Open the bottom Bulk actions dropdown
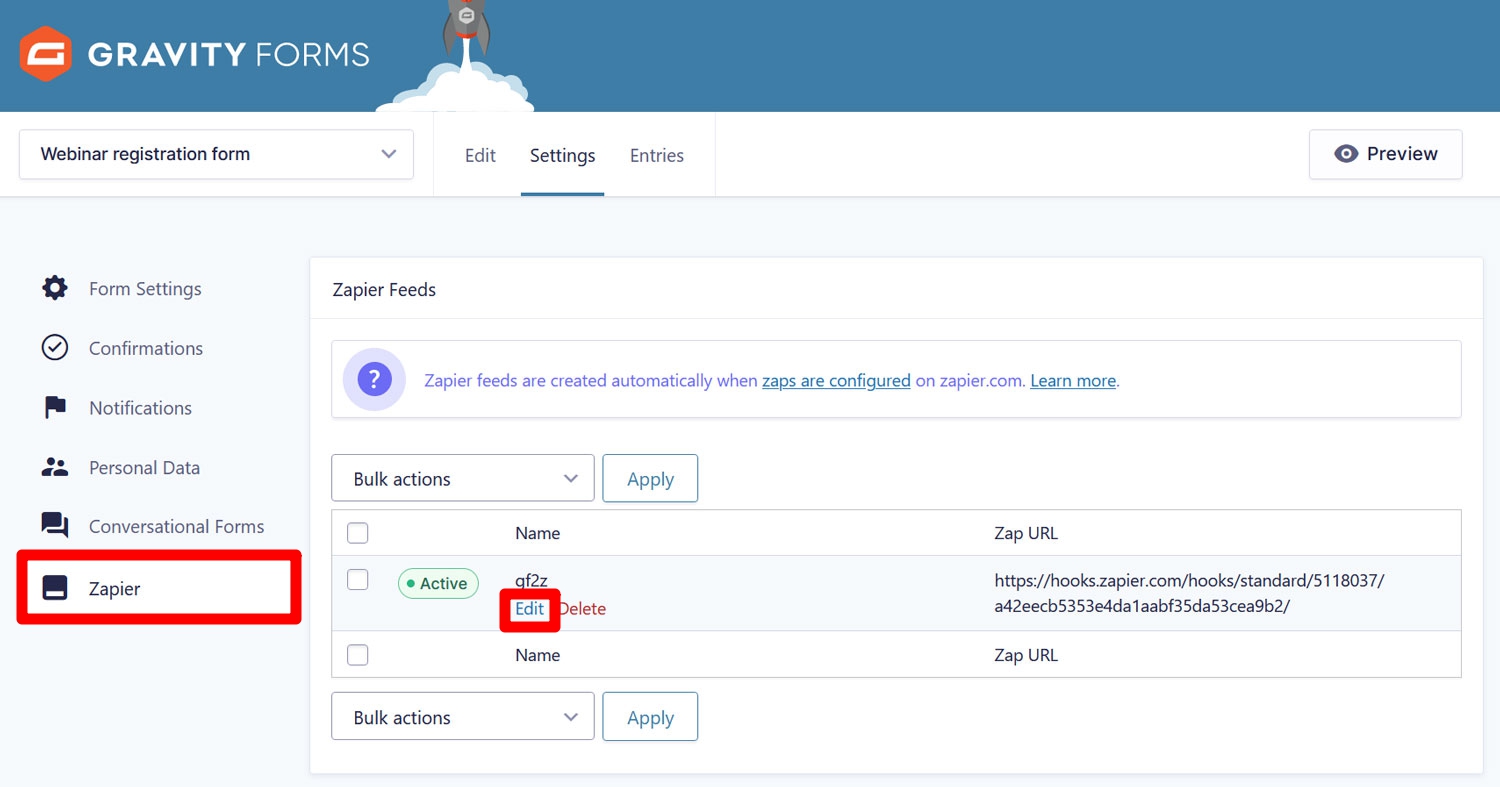1500x787 pixels. point(463,717)
